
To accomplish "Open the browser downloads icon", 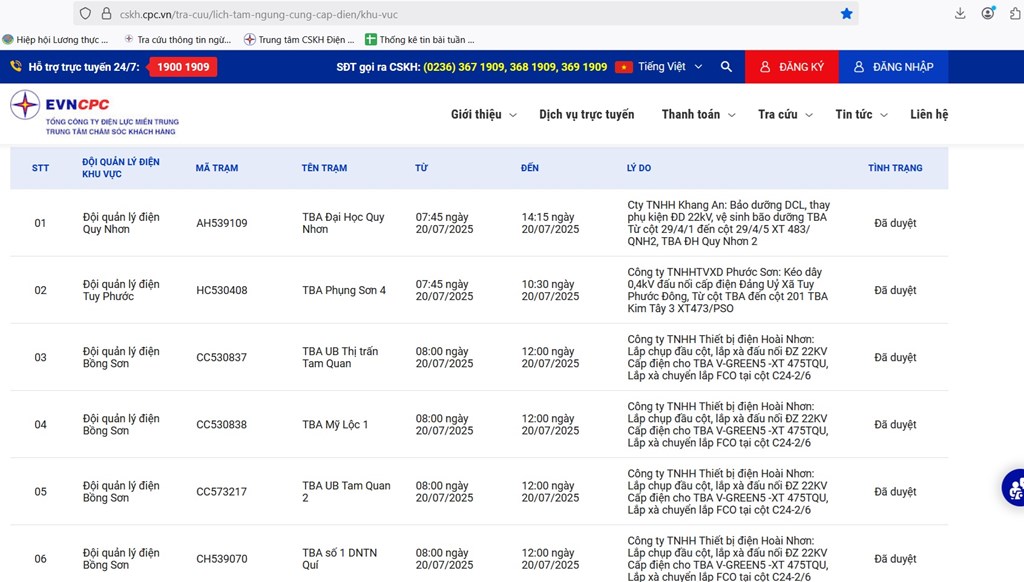I will [x=960, y=14].
